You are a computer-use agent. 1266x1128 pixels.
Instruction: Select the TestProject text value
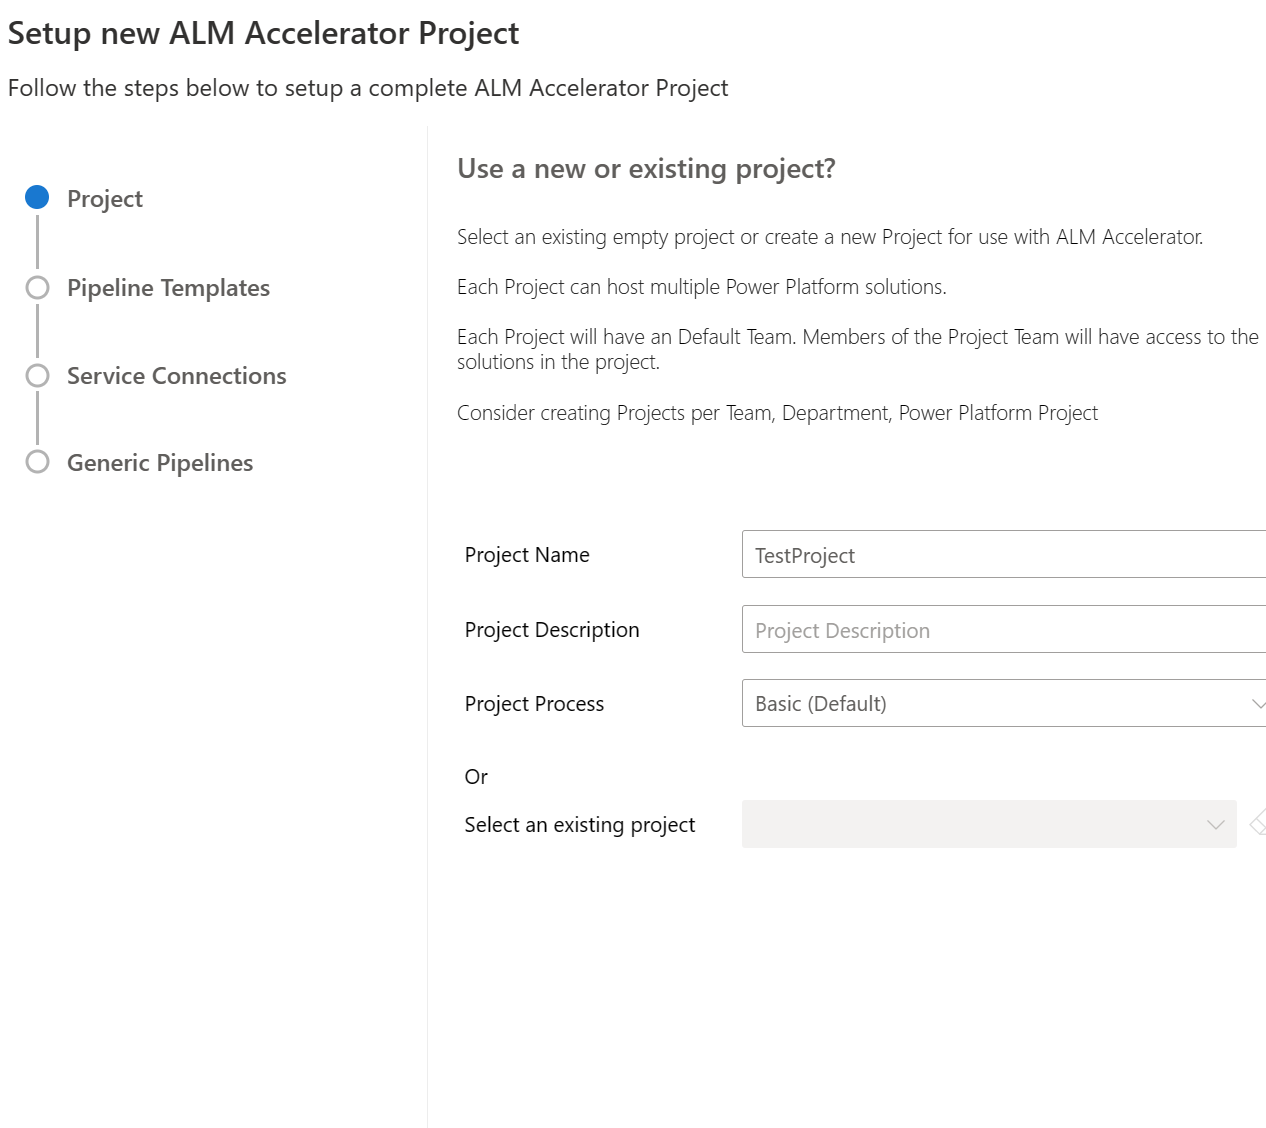(804, 555)
